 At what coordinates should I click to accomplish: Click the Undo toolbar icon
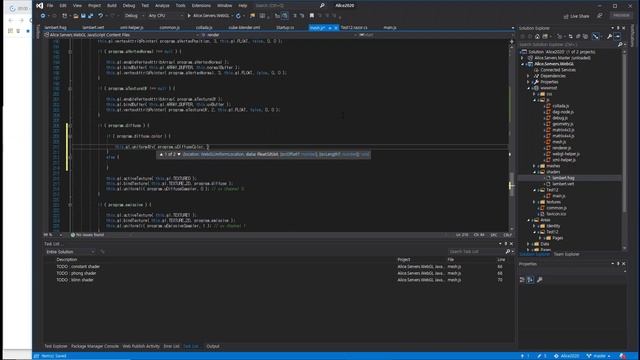[x=100, y=16]
